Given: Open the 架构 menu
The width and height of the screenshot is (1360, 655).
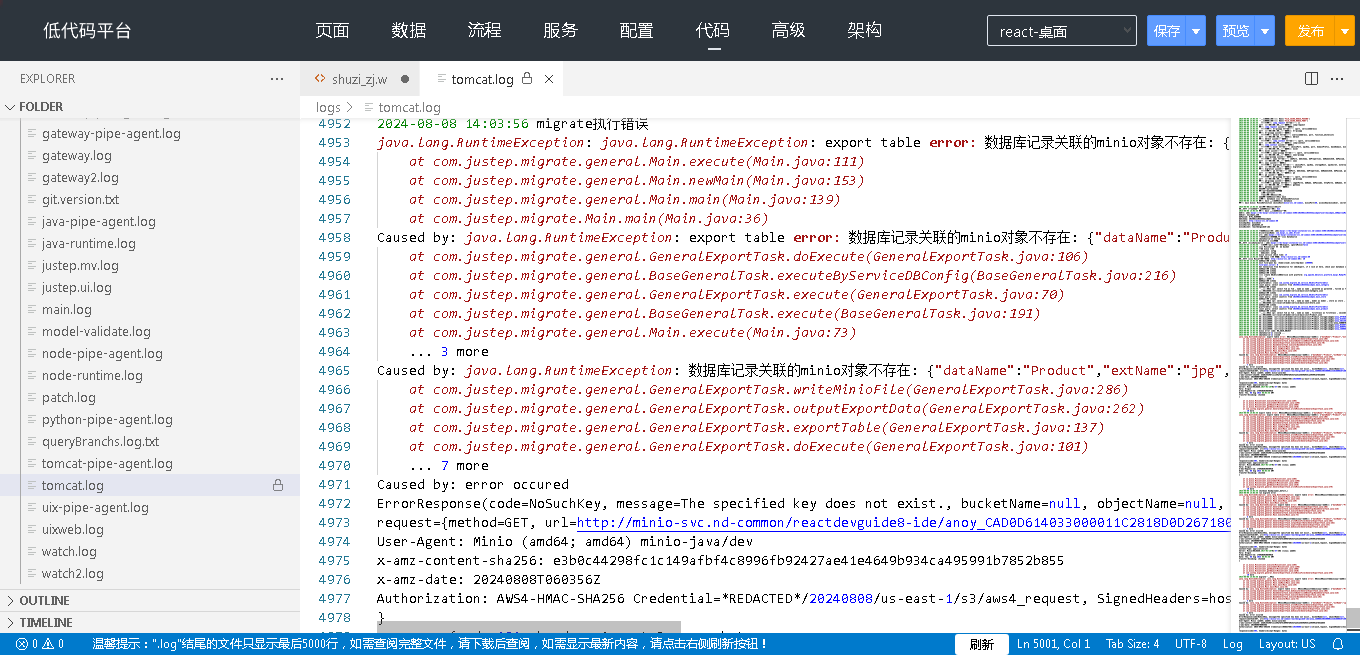Looking at the screenshot, I should [x=864, y=30].
